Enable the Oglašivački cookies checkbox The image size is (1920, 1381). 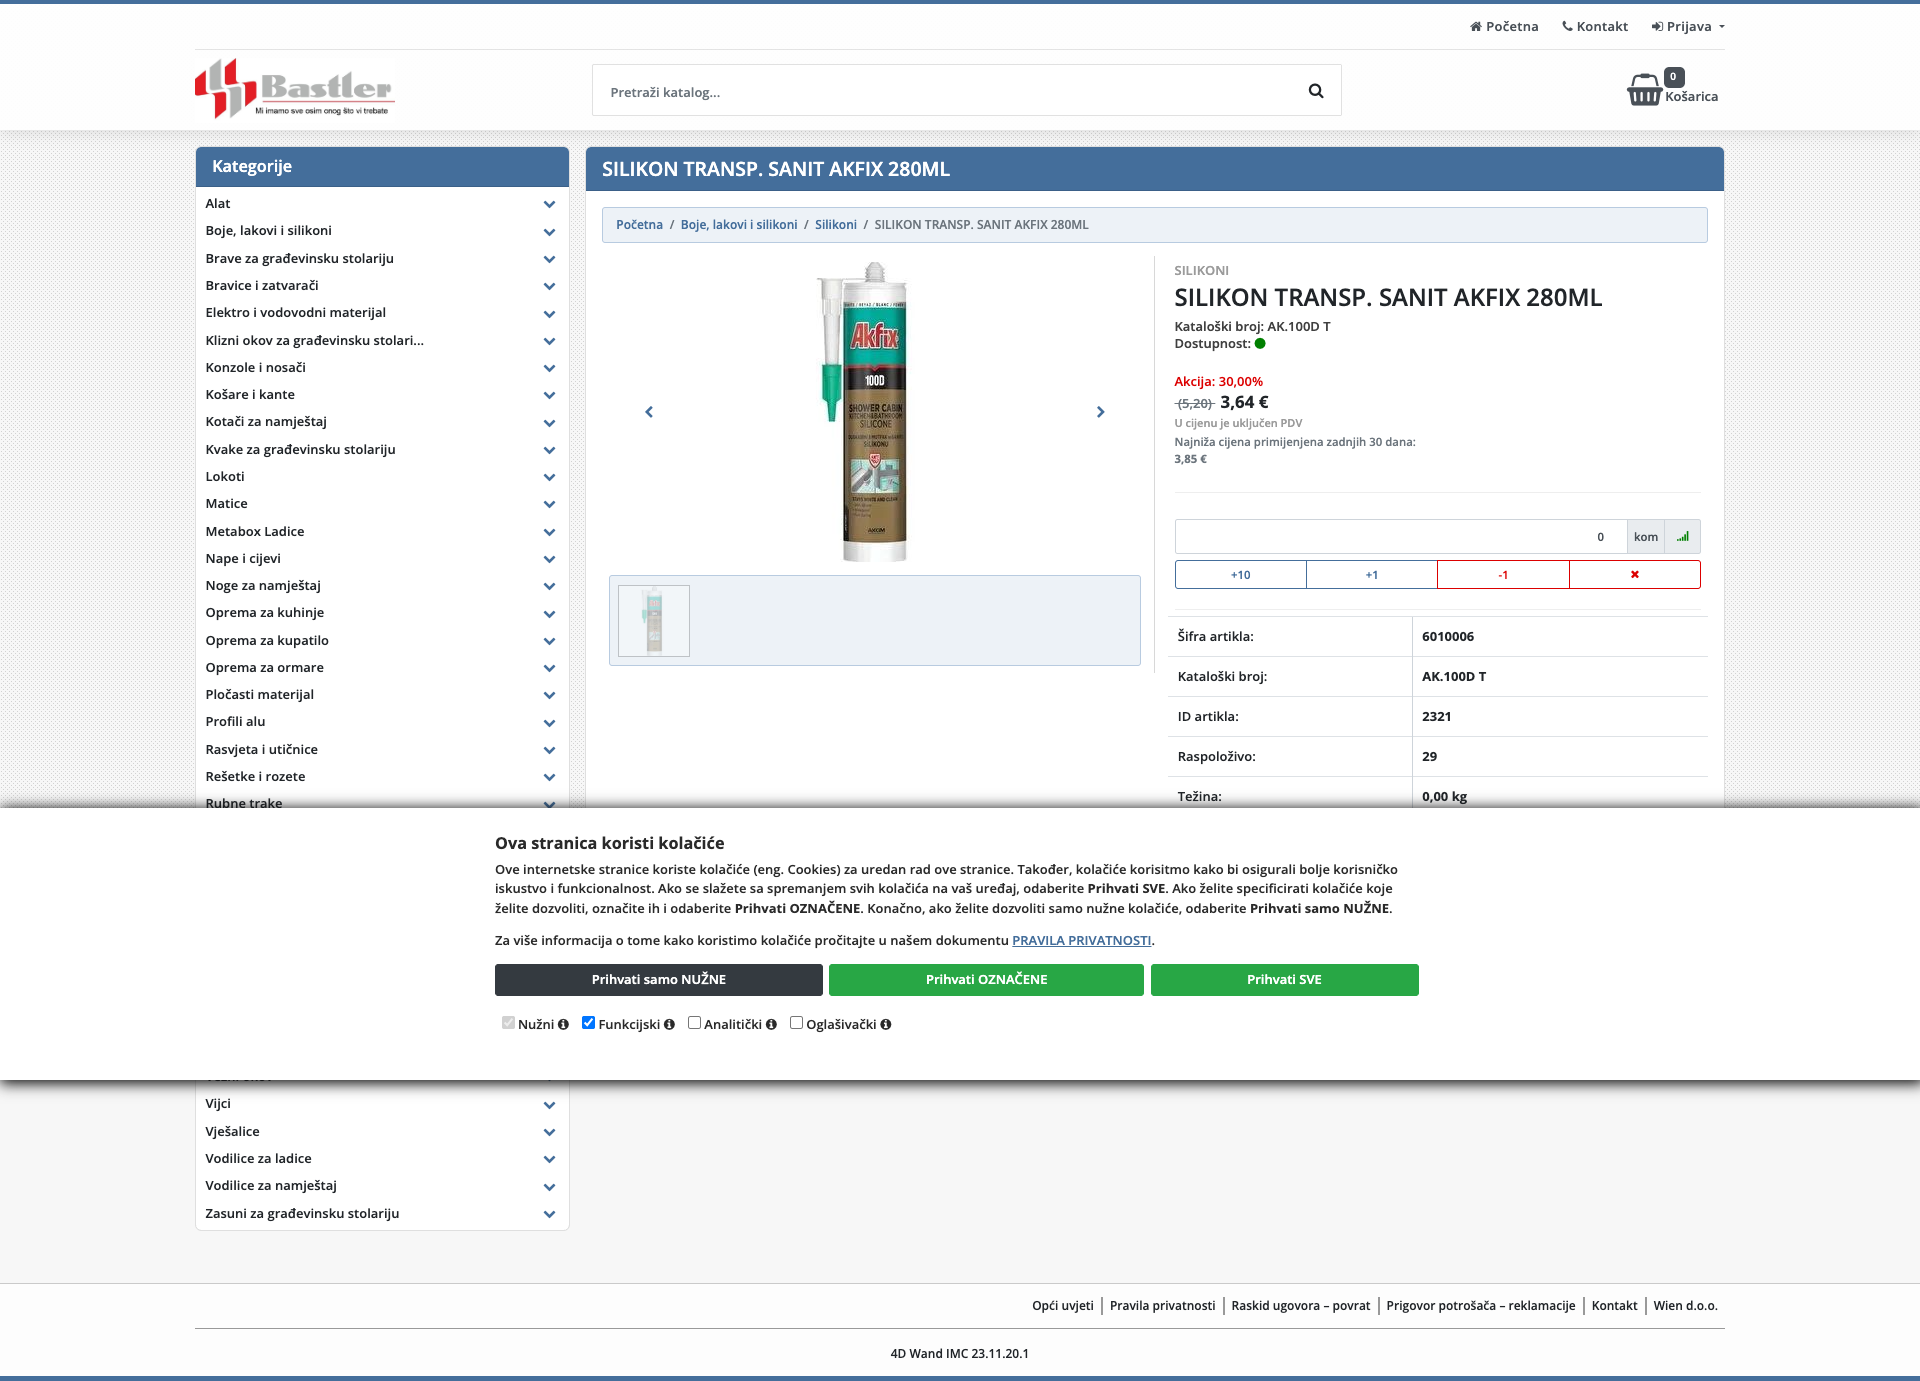796,1023
